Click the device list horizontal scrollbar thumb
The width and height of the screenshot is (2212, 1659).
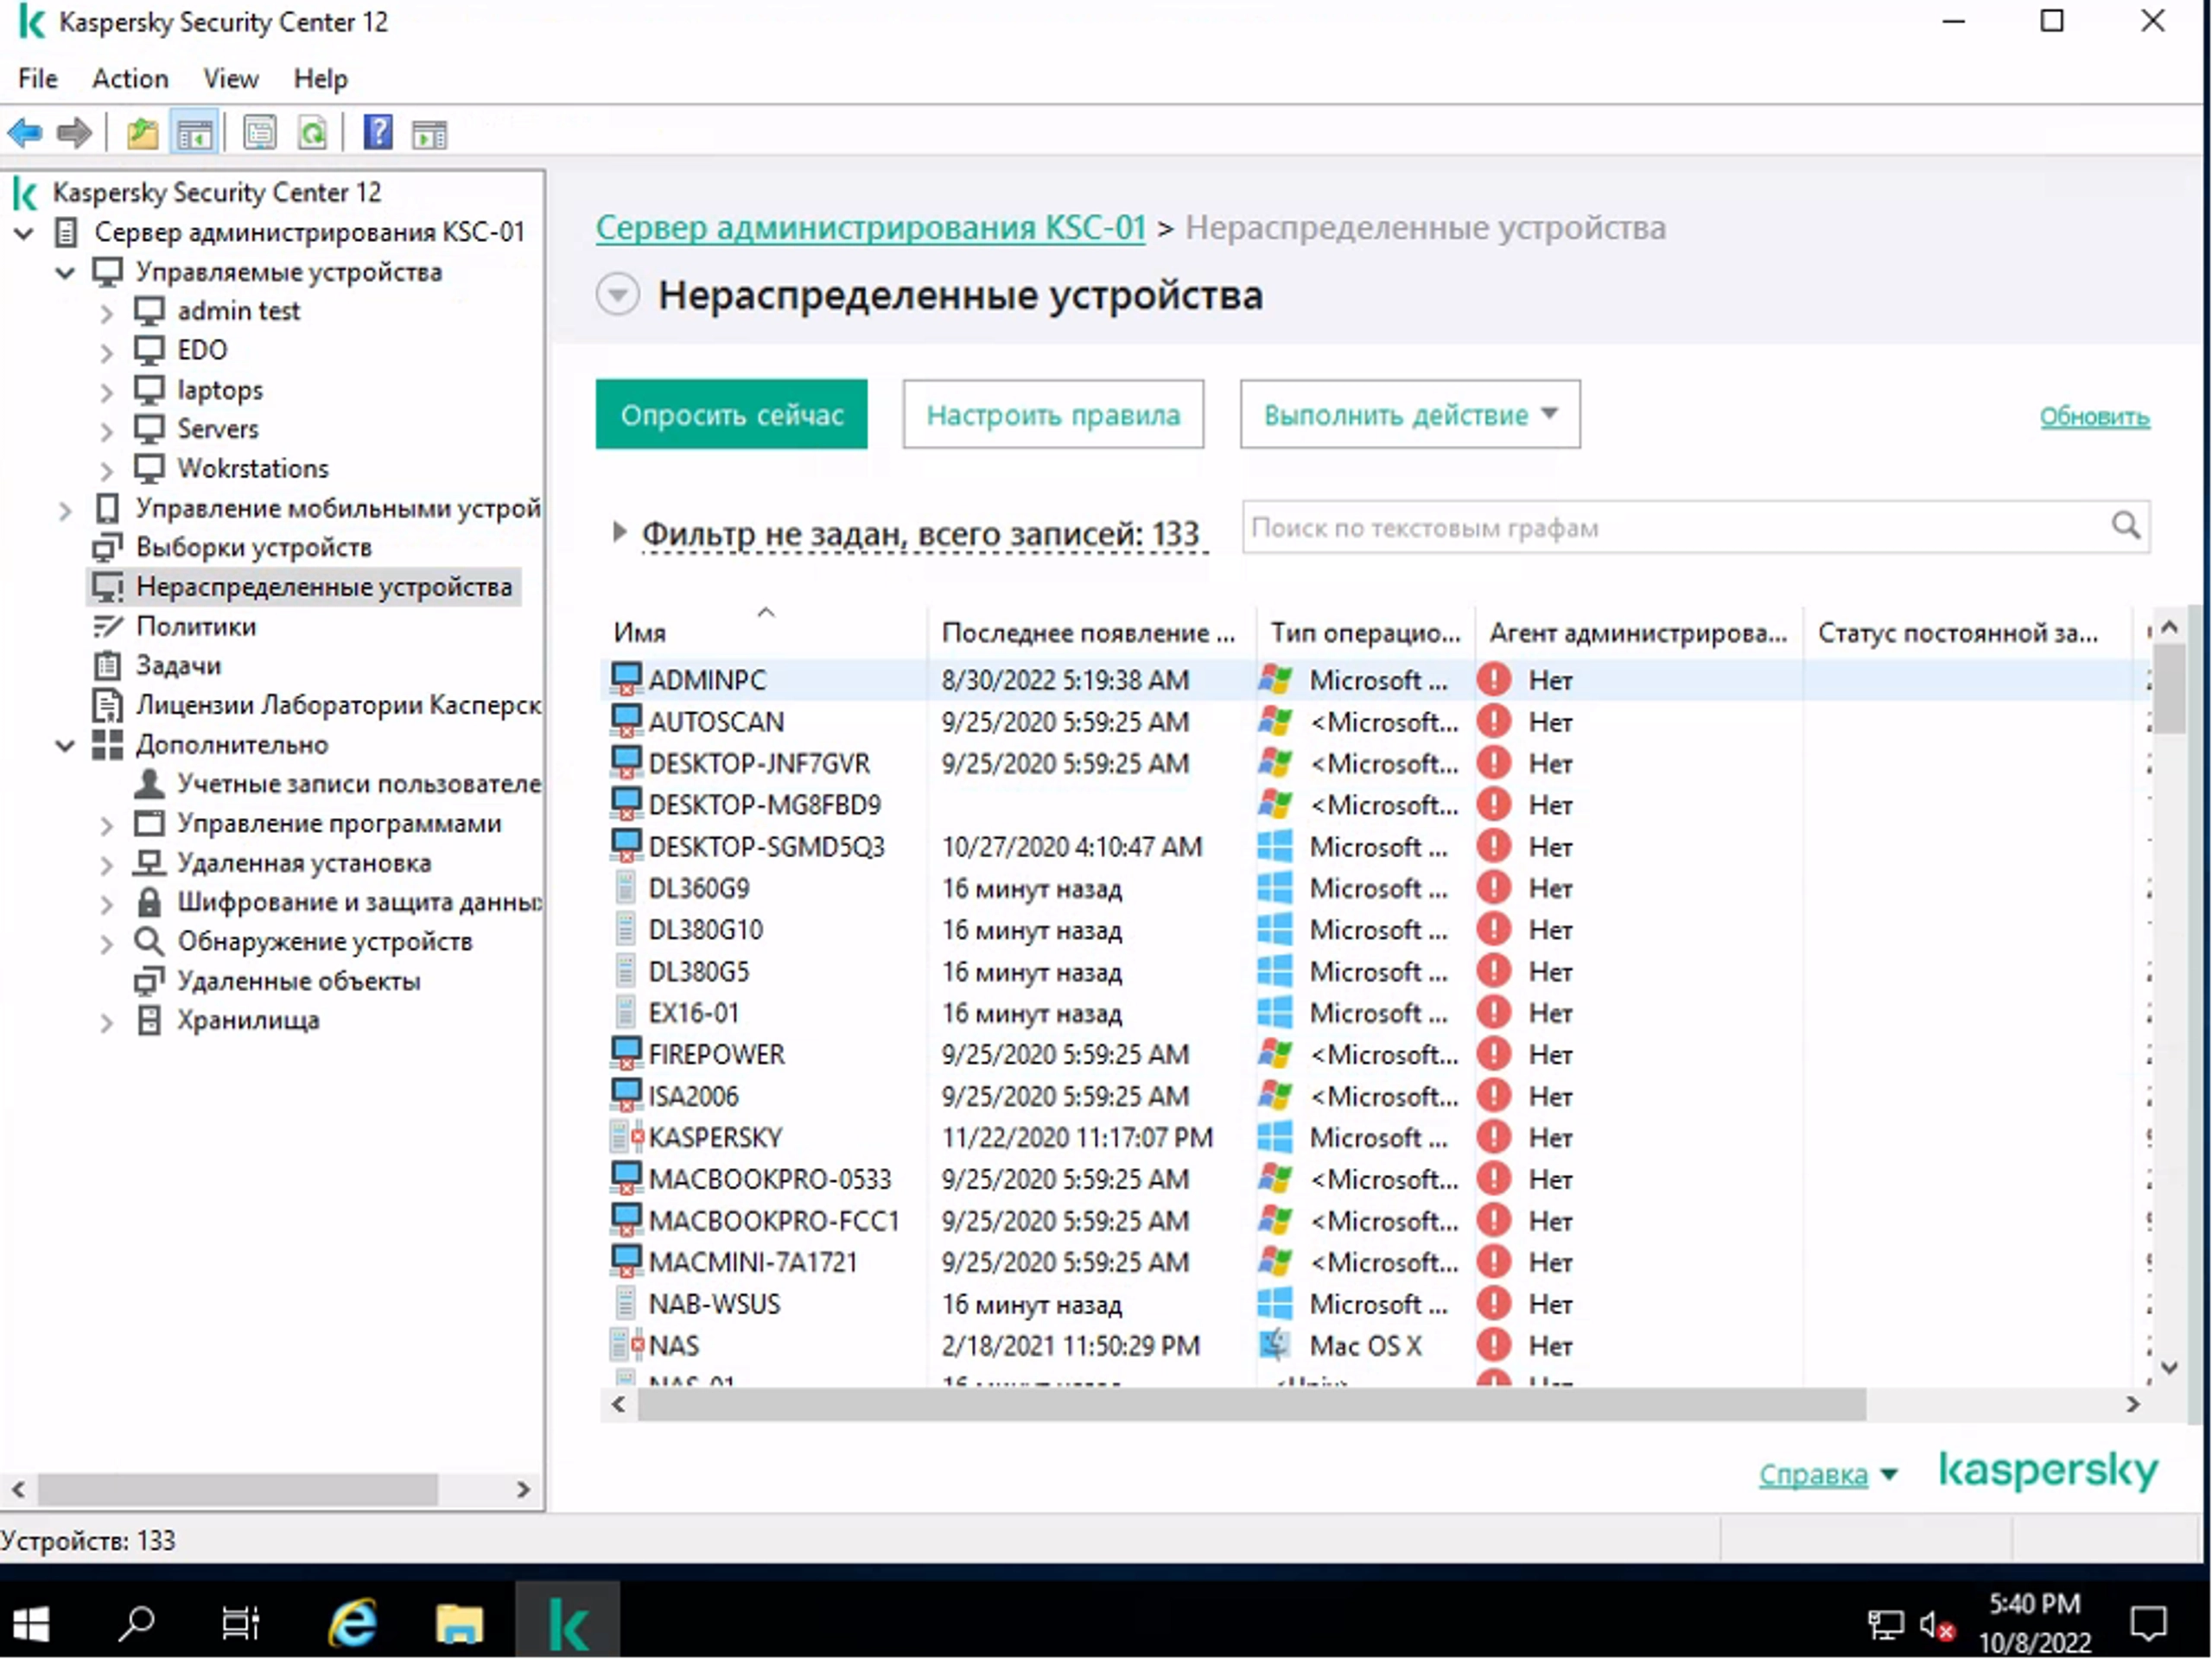tap(1251, 1404)
